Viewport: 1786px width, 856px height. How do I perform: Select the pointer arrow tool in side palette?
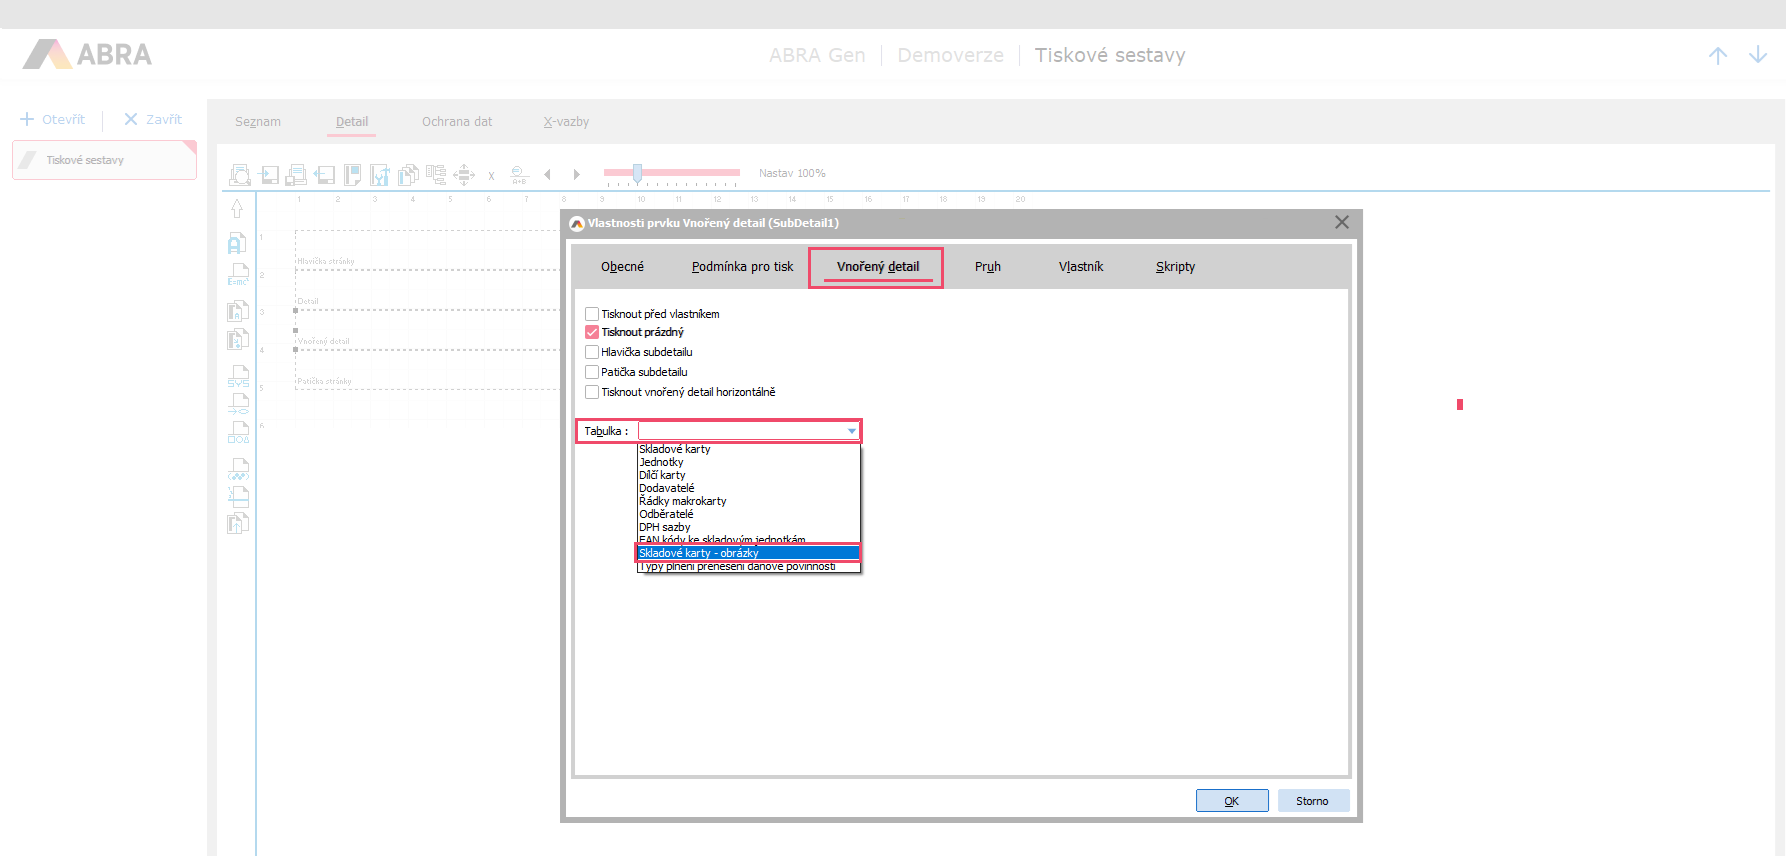click(x=237, y=208)
